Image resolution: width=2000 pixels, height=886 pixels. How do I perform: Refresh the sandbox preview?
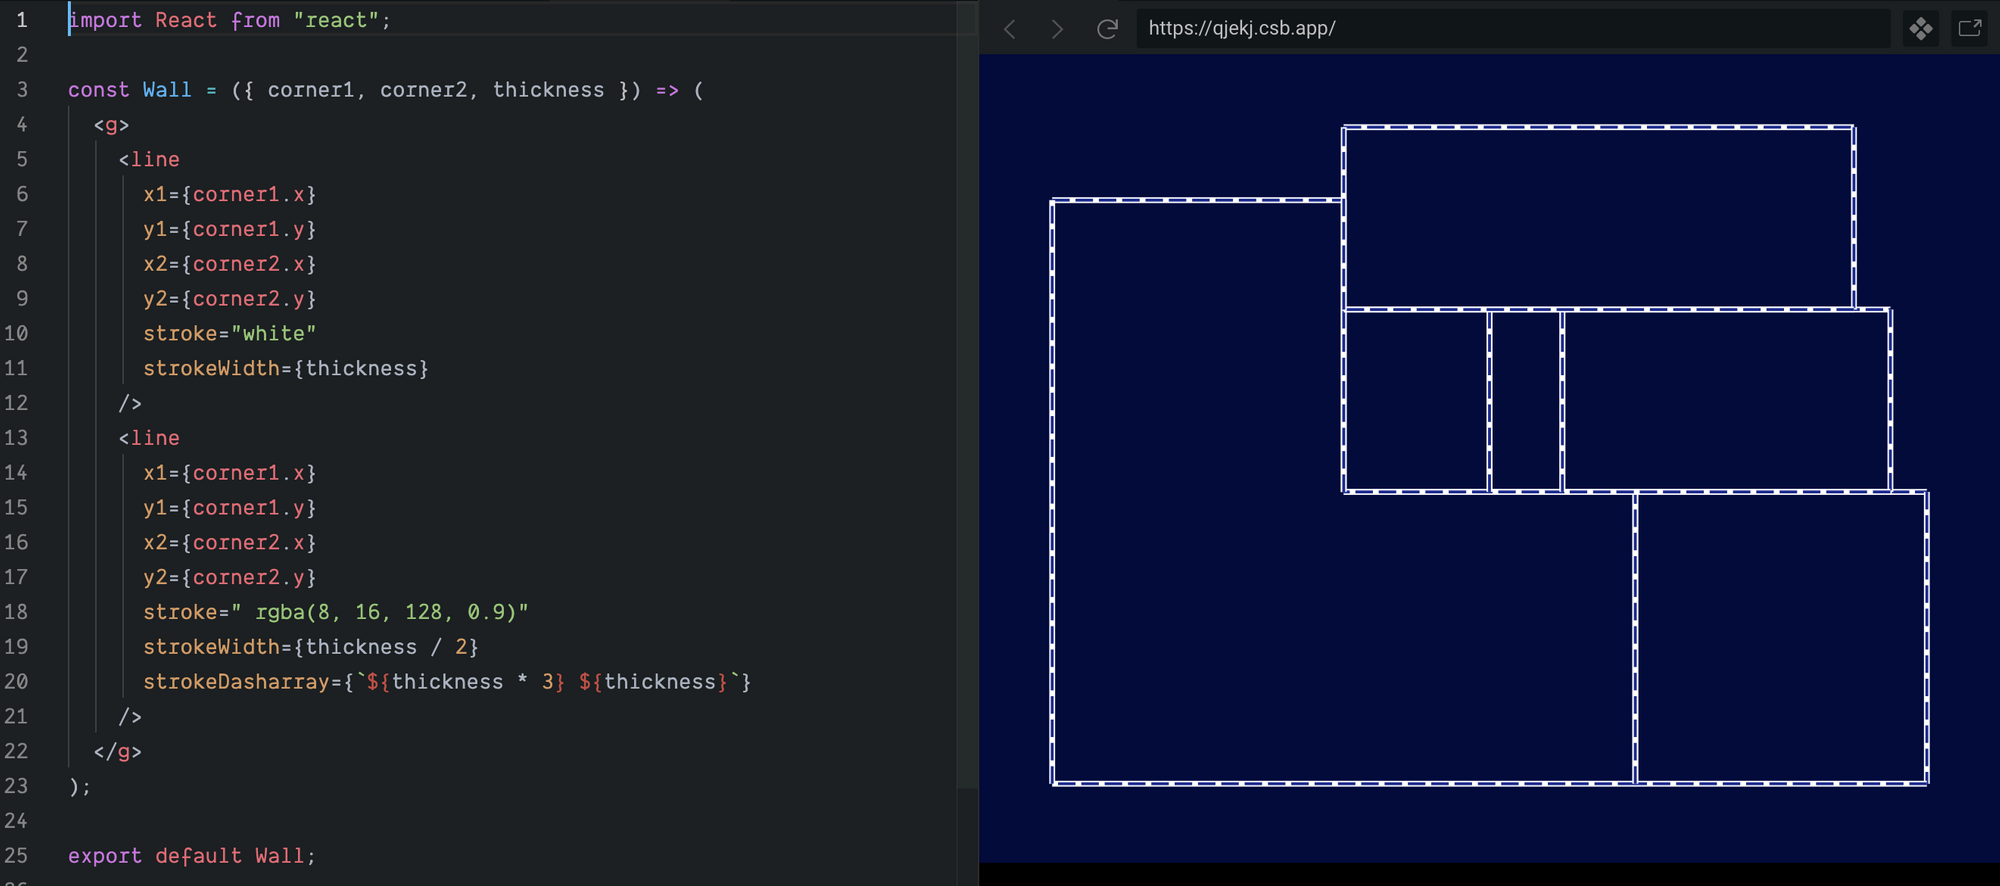(x=1107, y=29)
